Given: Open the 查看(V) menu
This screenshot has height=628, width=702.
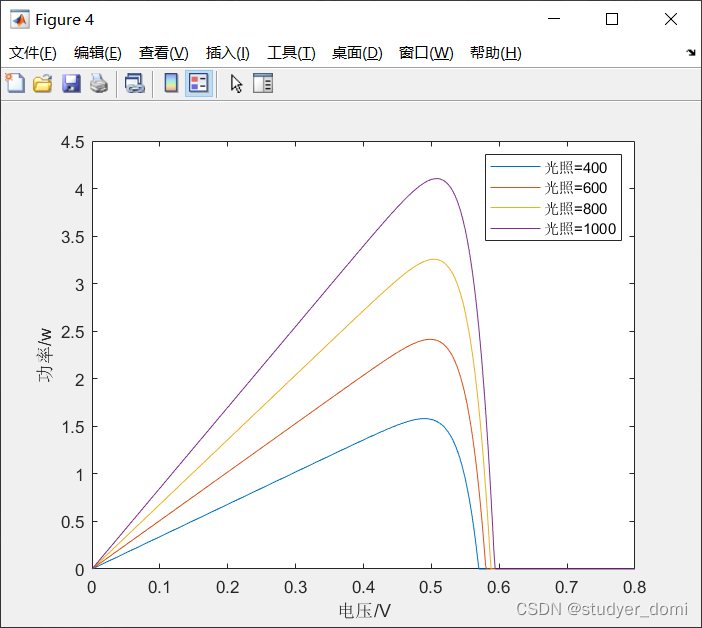Looking at the screenshot, I should coord(163,53).
